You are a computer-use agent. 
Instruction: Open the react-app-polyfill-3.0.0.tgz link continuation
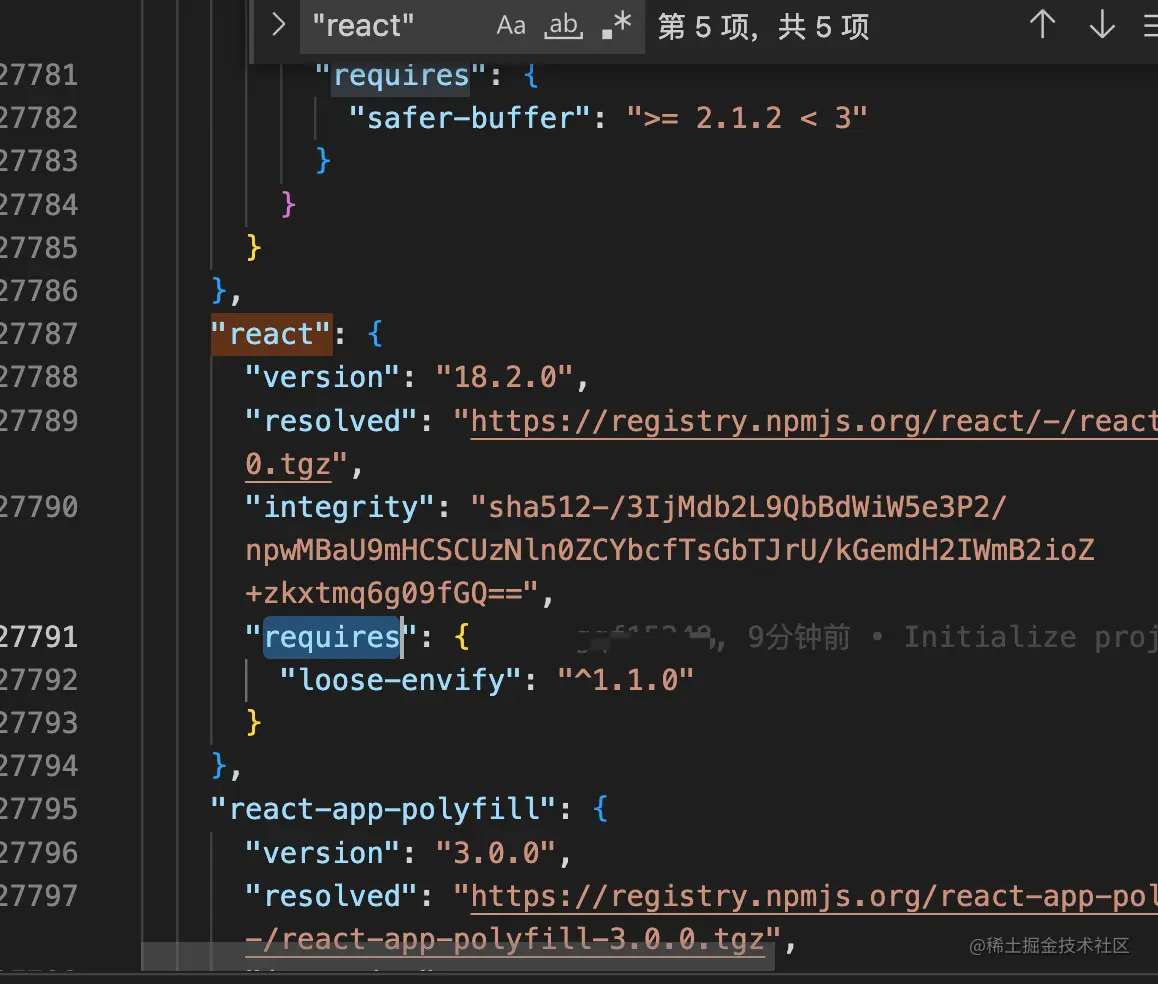pos(504,939)
